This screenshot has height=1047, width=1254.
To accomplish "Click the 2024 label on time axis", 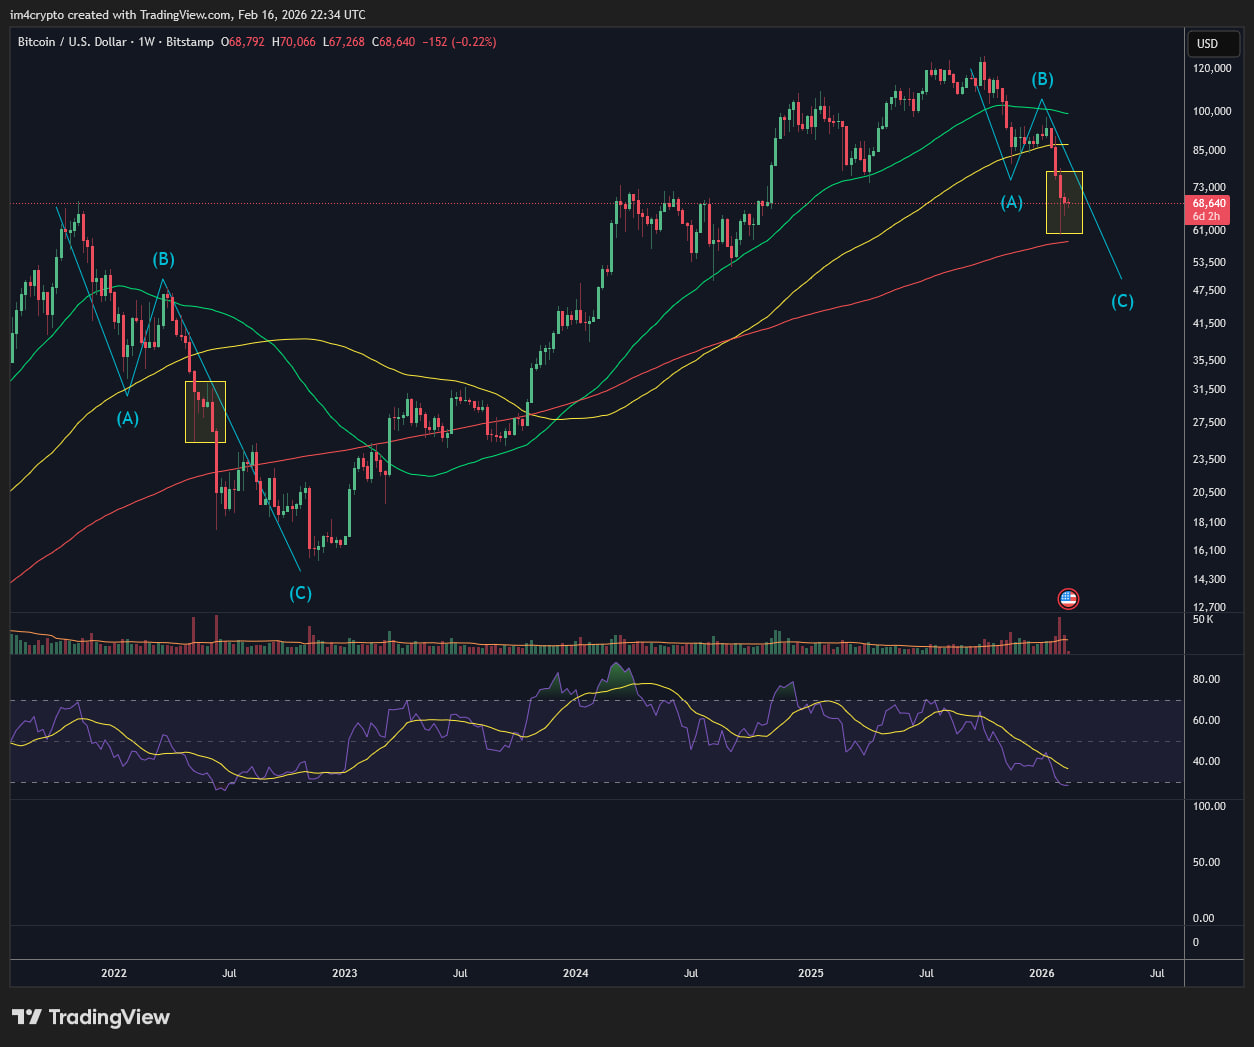I will [x=576, y=973].
